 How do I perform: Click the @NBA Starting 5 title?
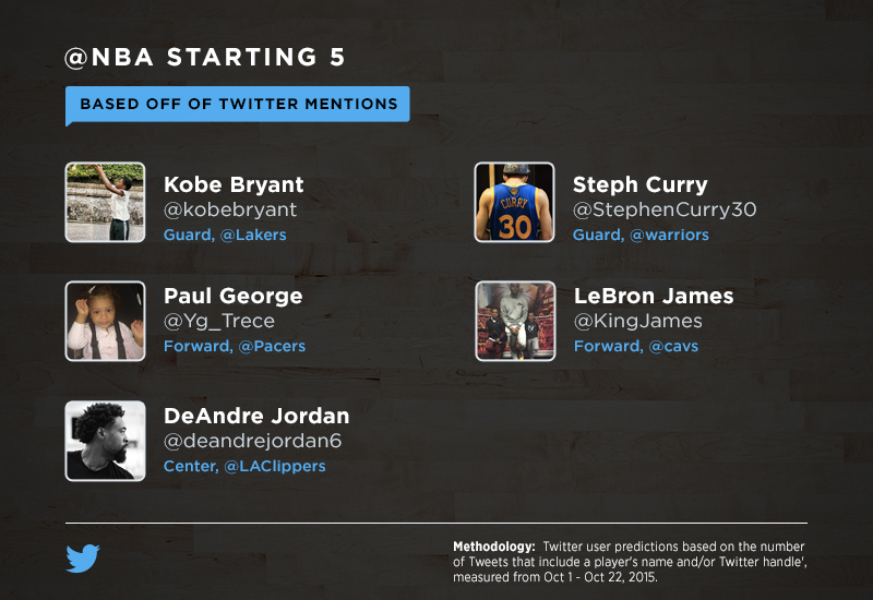coord(205,57)
